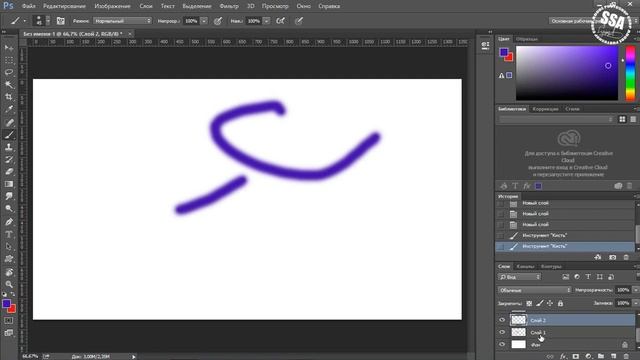Toggle lock position
The image size is (640, 360).
550,303
